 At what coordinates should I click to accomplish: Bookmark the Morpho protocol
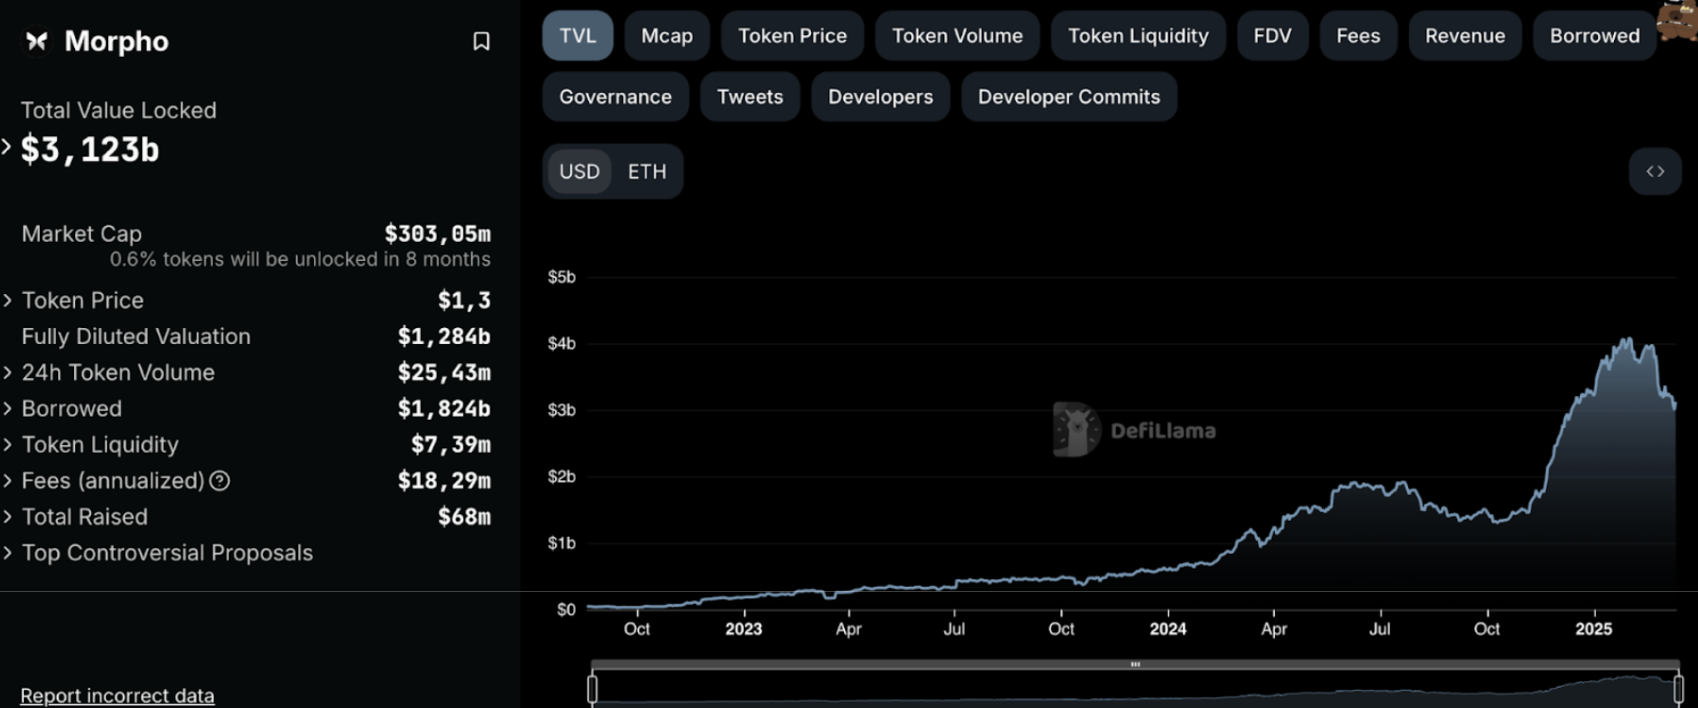pos(481,41)
